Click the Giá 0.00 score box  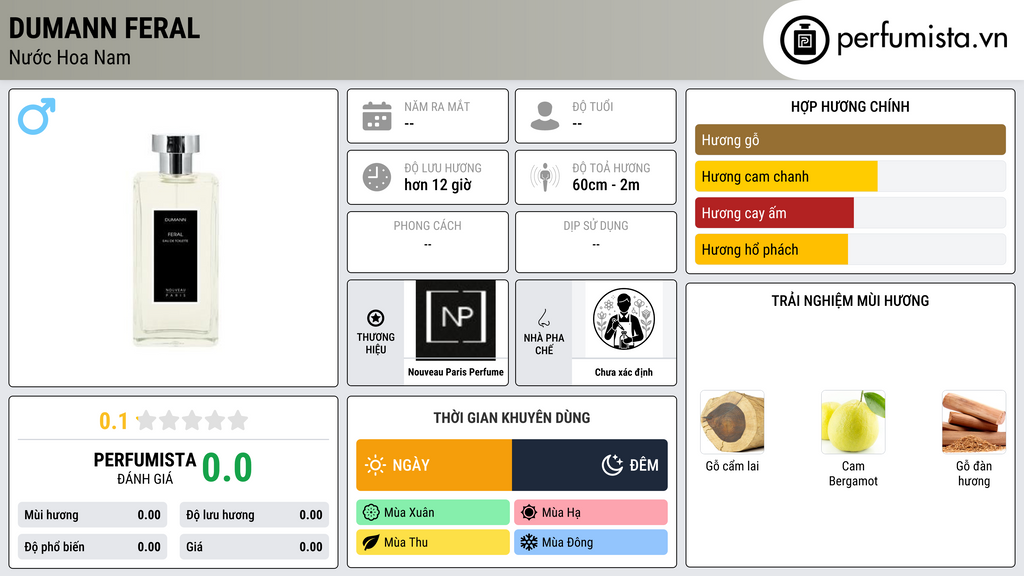coord(254,547)
